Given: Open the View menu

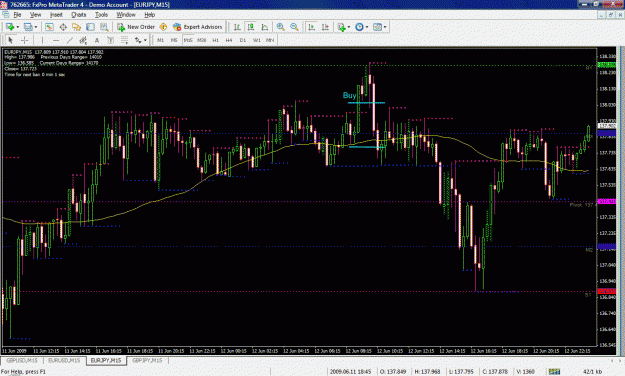Looking at the screenshot, I should click(35, 15).
